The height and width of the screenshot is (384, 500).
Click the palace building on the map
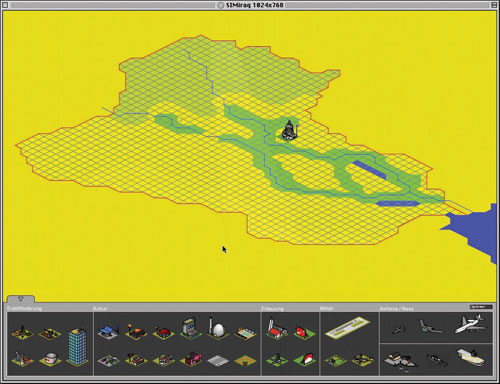click(x=290, y=130)
